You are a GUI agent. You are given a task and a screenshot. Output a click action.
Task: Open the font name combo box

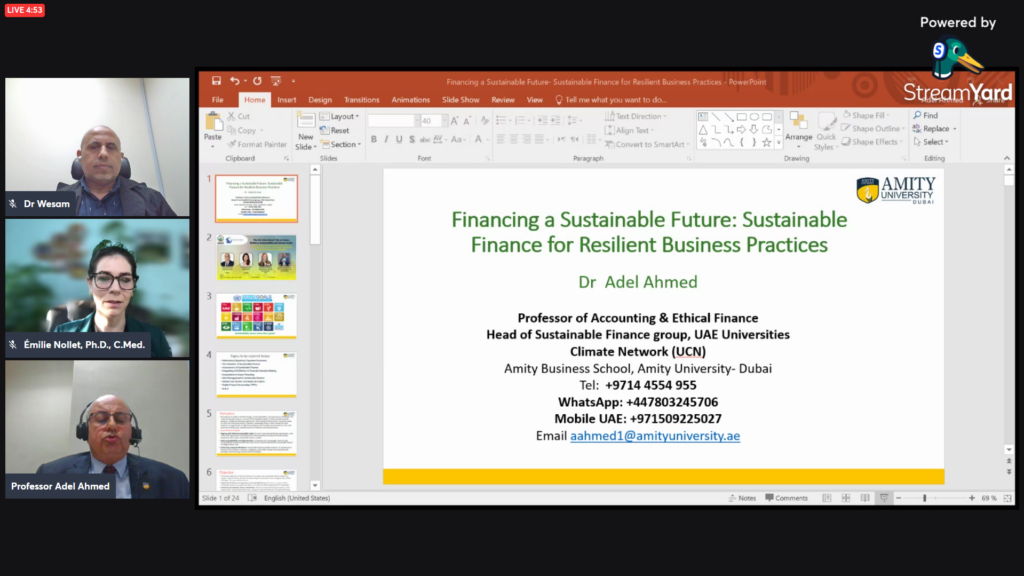[393, 121]
